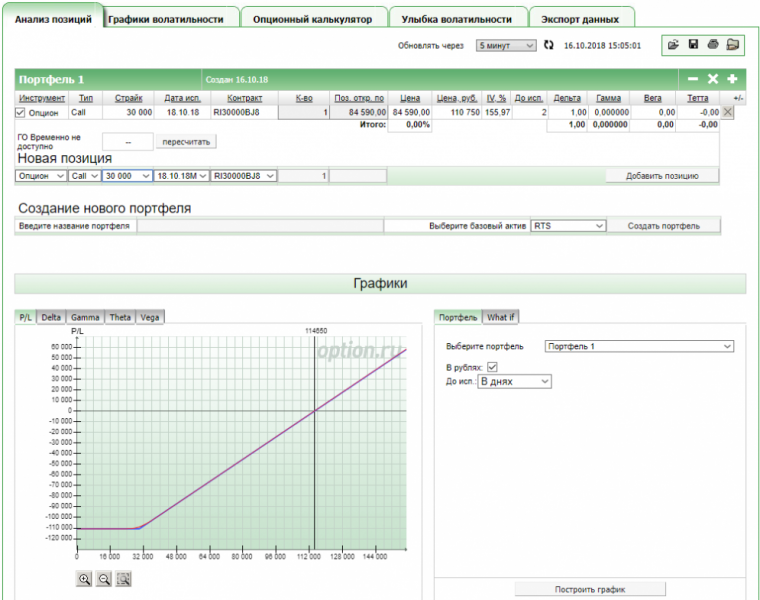Sort by Страйк column header
Viewport: 760px width, 600px height.
pyautogui.click(x=128, y=98)
